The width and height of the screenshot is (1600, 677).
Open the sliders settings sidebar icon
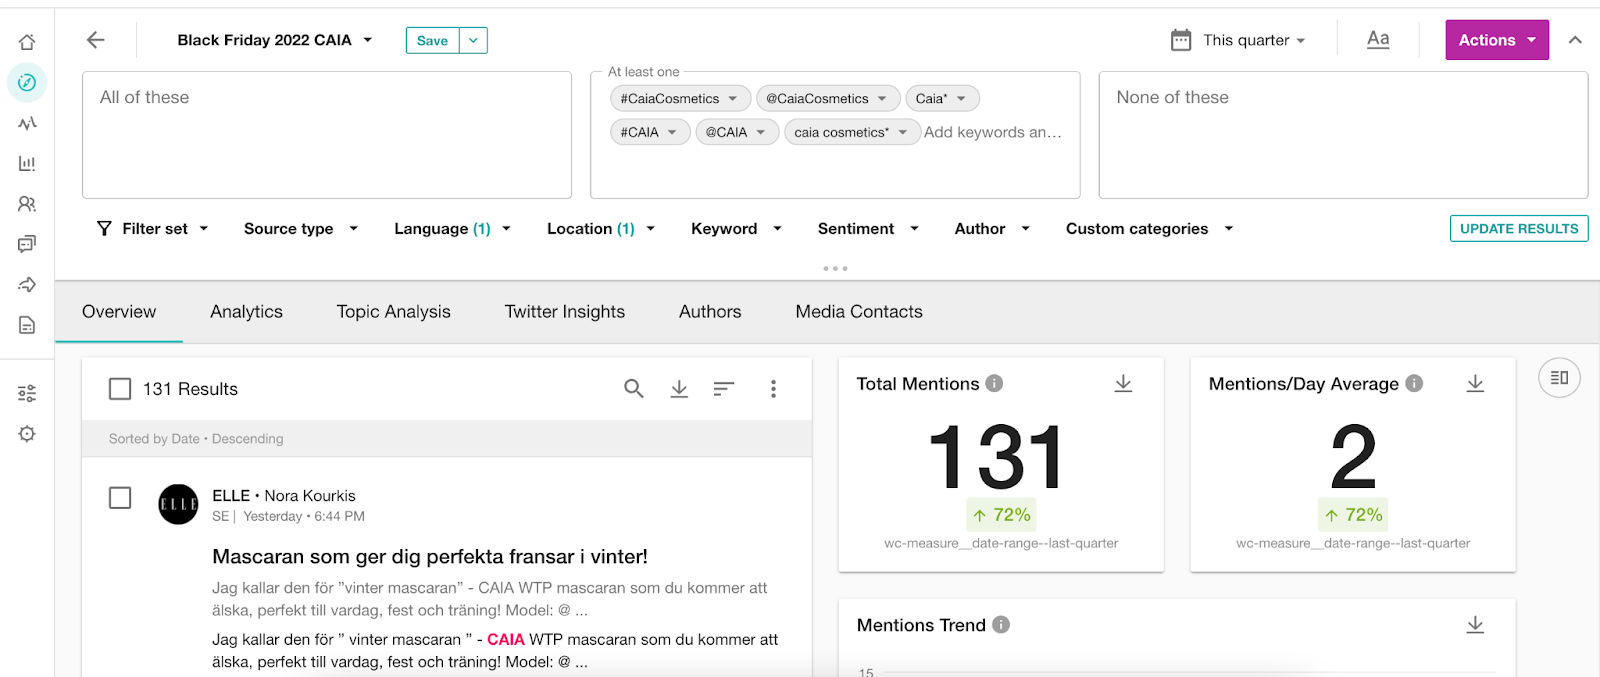(x=27, y=393)
